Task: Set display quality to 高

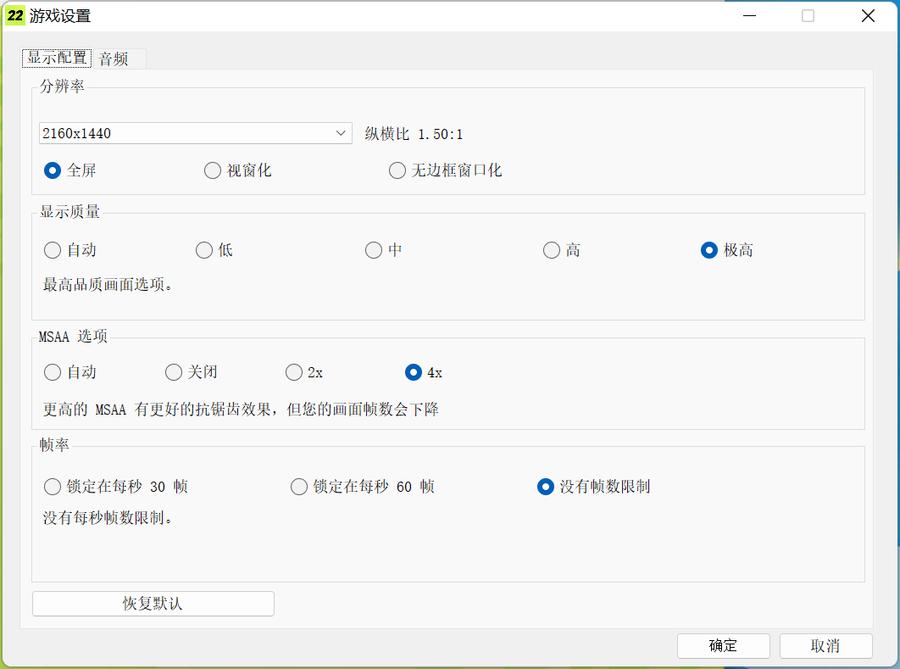Action: [551, 250]
